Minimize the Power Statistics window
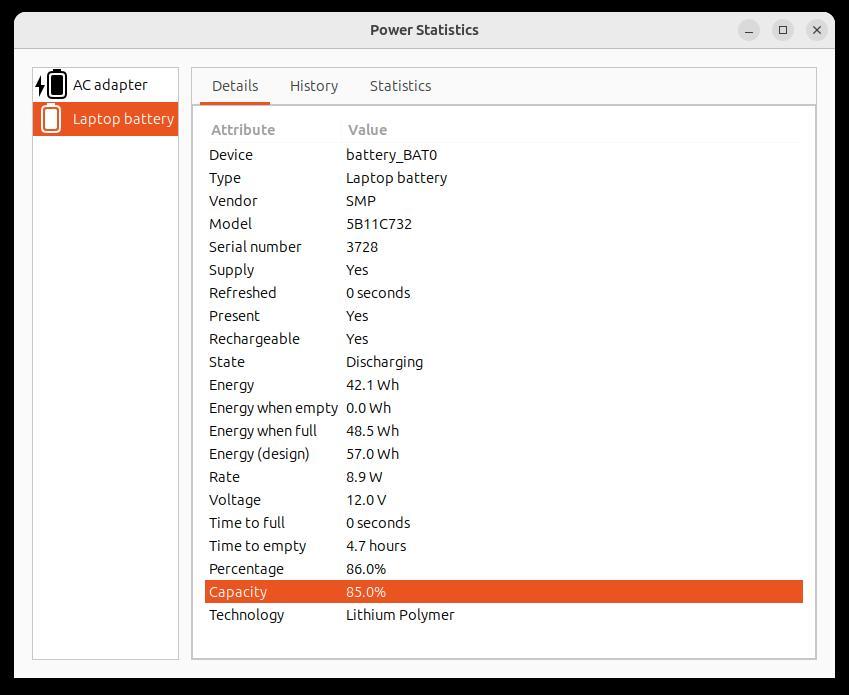This screenshot has width=849, height=695. tap(749, 30)
